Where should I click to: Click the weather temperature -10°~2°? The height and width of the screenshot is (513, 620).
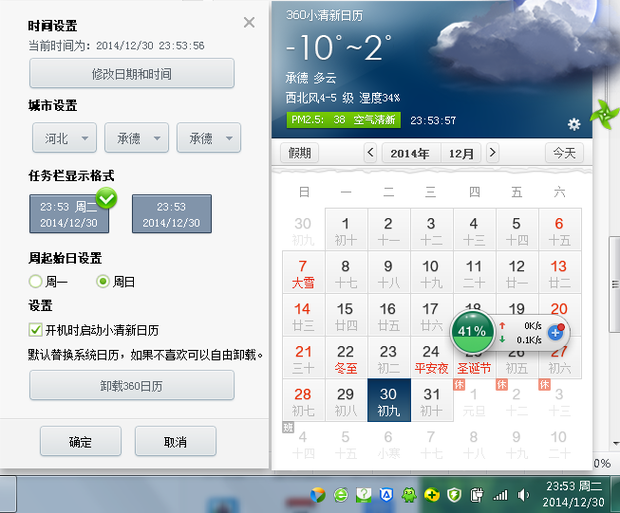click(340, 48)
